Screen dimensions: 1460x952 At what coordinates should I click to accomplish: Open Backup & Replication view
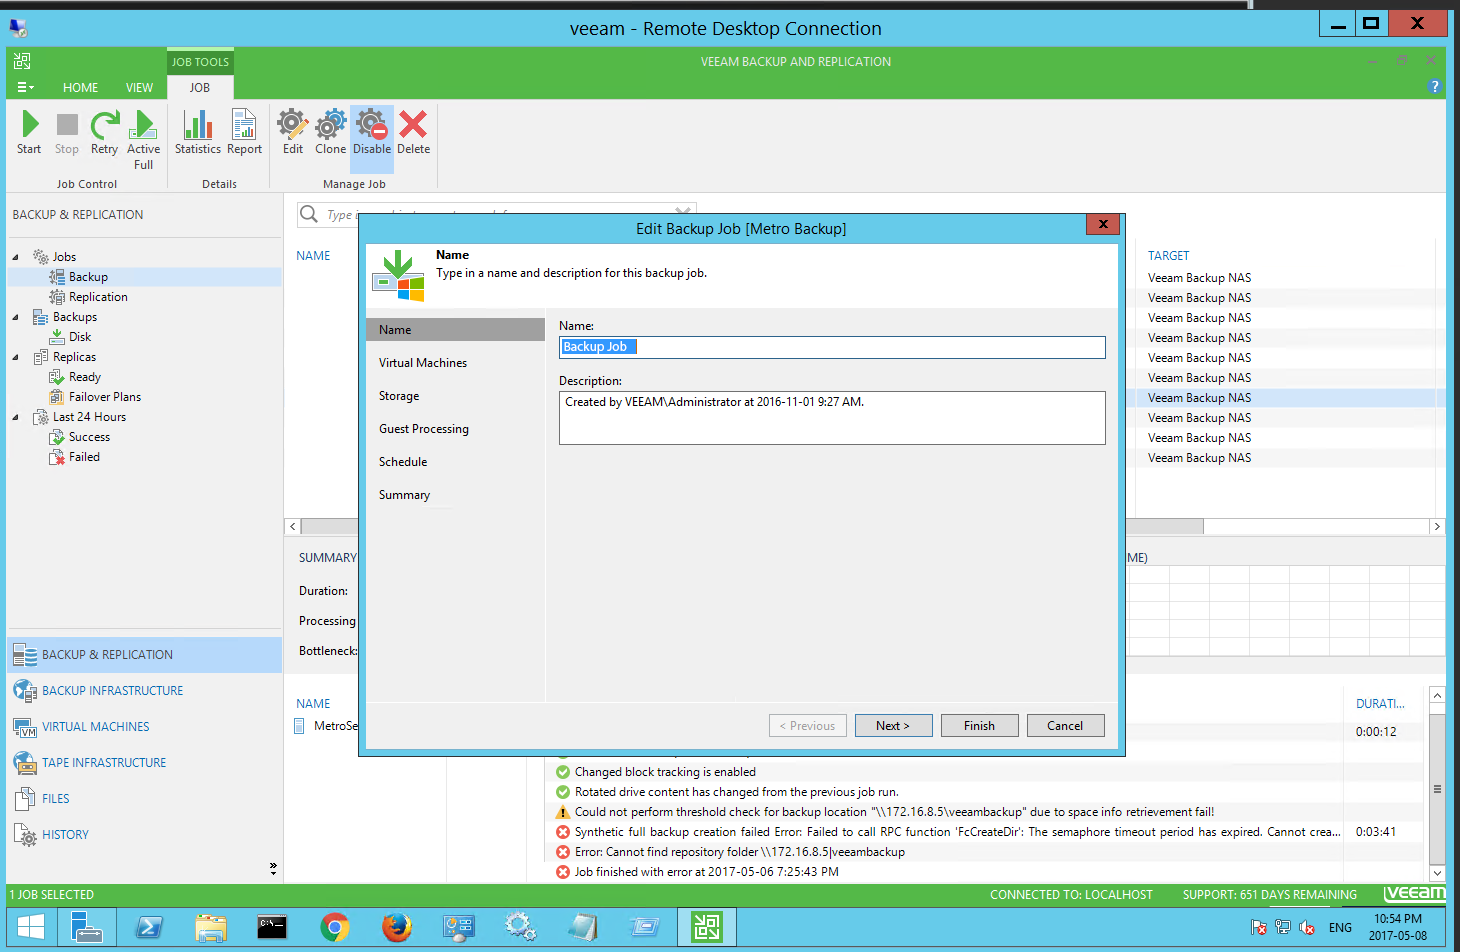point(145,655)
